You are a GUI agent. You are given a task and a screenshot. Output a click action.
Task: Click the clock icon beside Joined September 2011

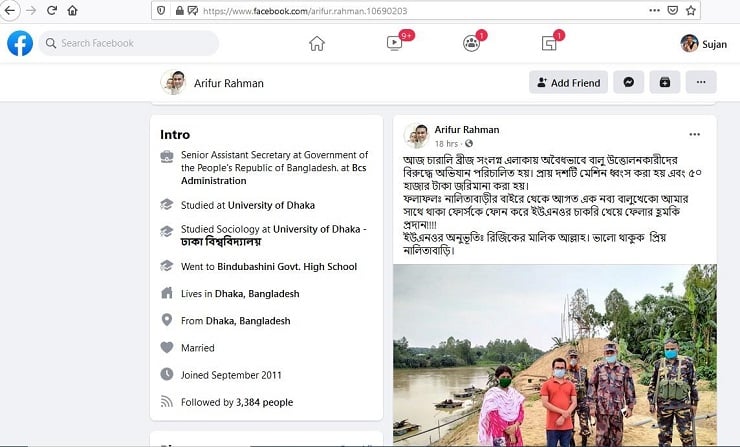tap(167, 374)
